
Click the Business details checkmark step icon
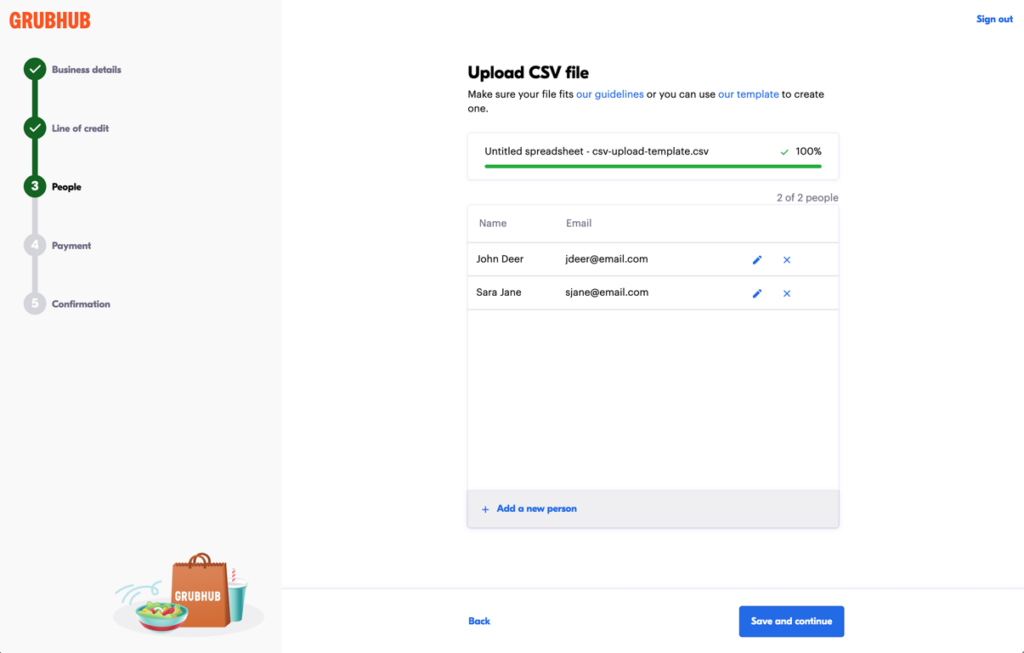coord(35,70)
